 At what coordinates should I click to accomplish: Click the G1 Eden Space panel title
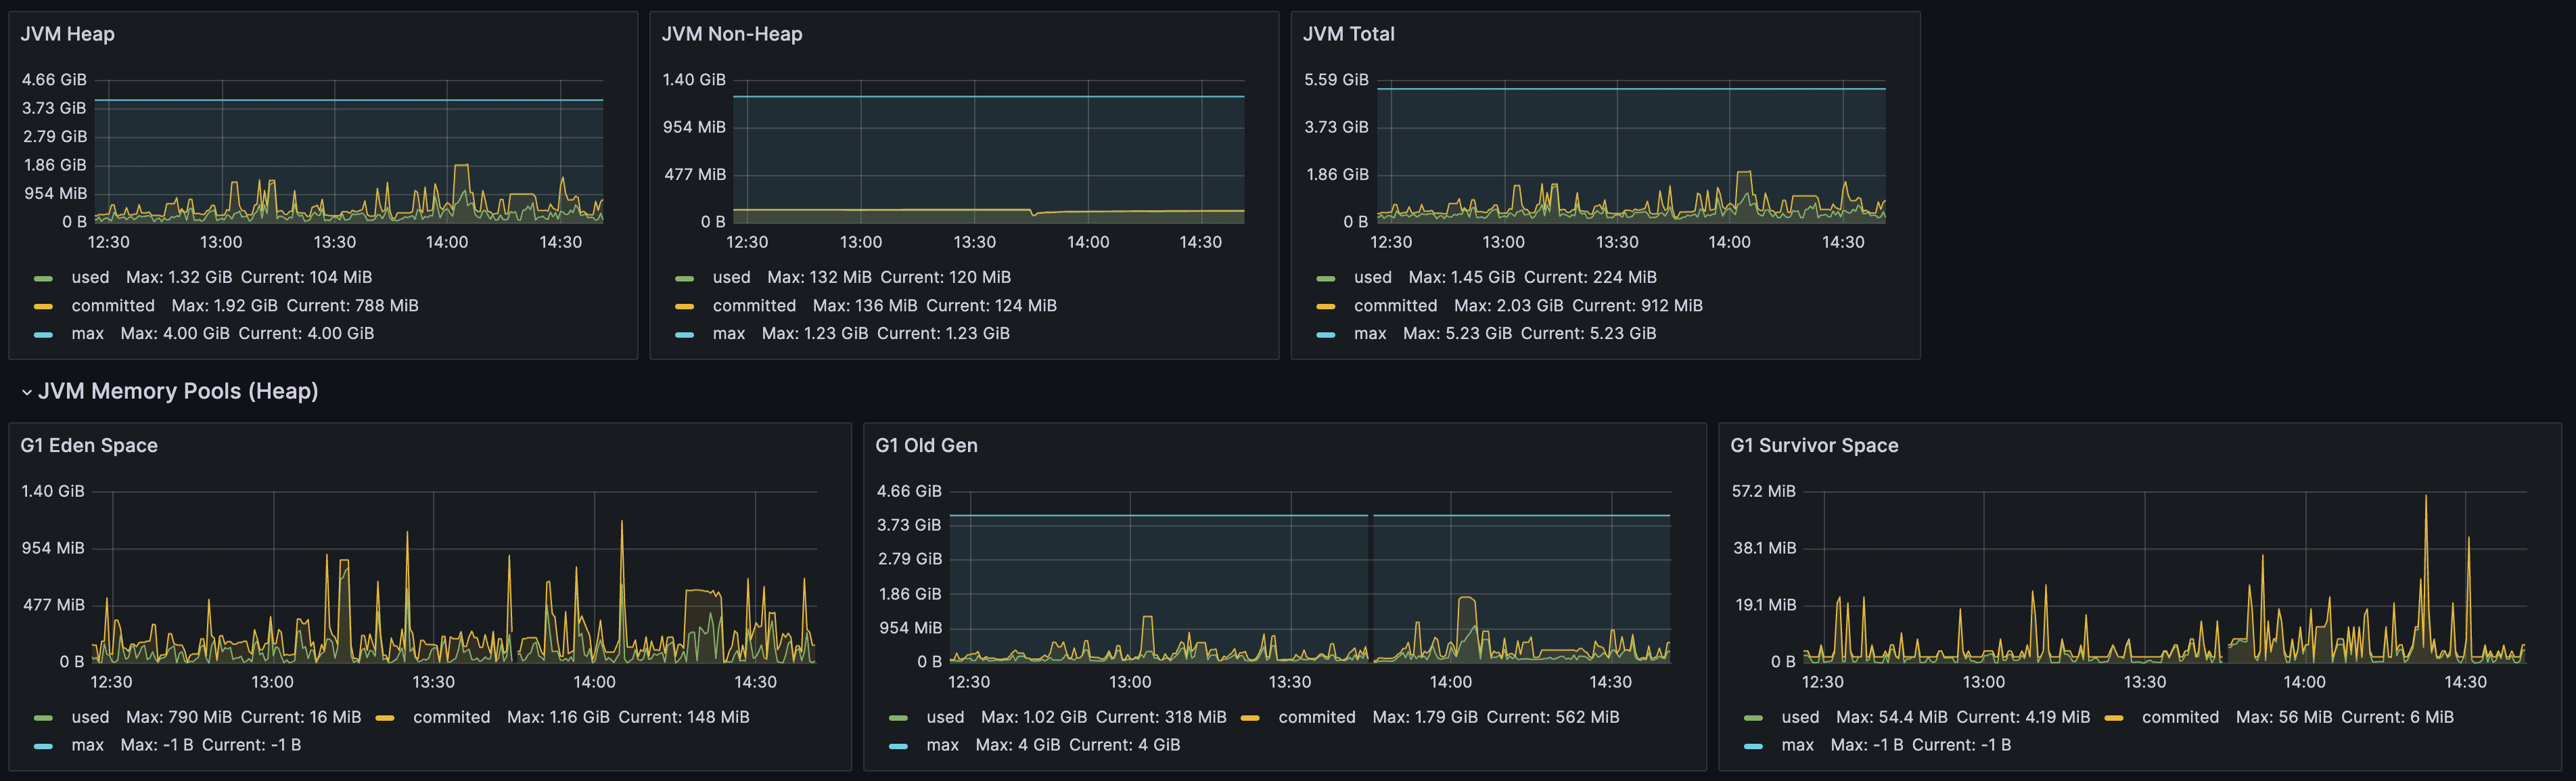(89, 446)
